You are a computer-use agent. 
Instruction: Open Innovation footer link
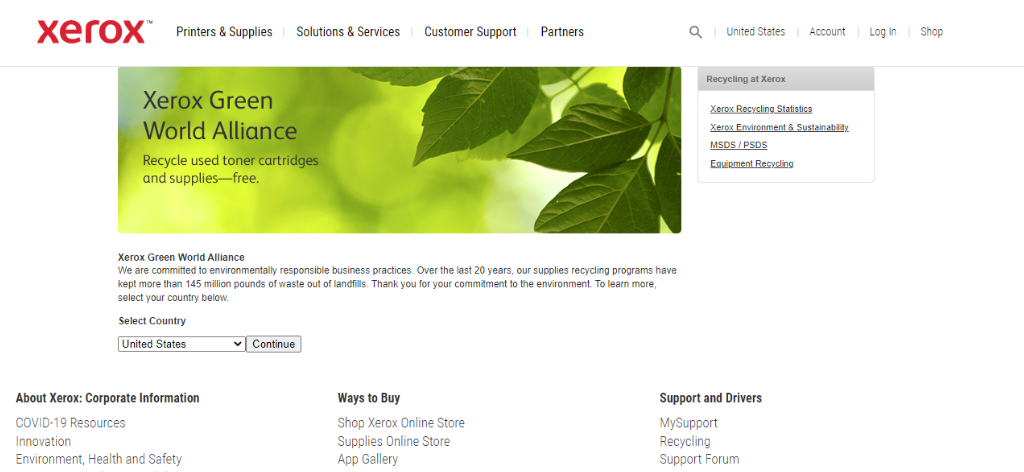click(43, 441)
